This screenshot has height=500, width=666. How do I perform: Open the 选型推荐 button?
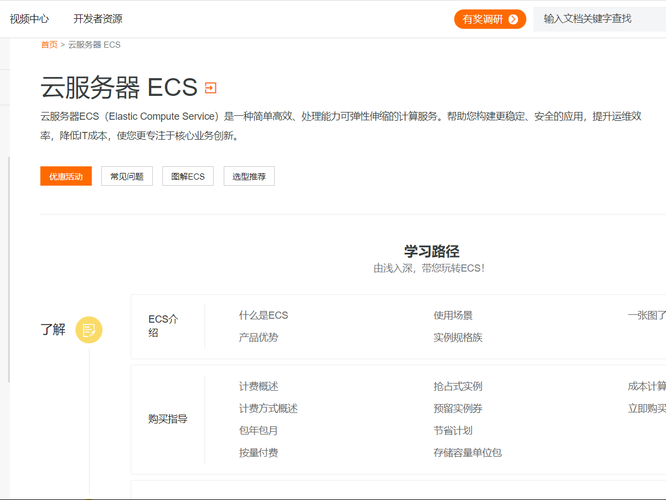(249, 176)
